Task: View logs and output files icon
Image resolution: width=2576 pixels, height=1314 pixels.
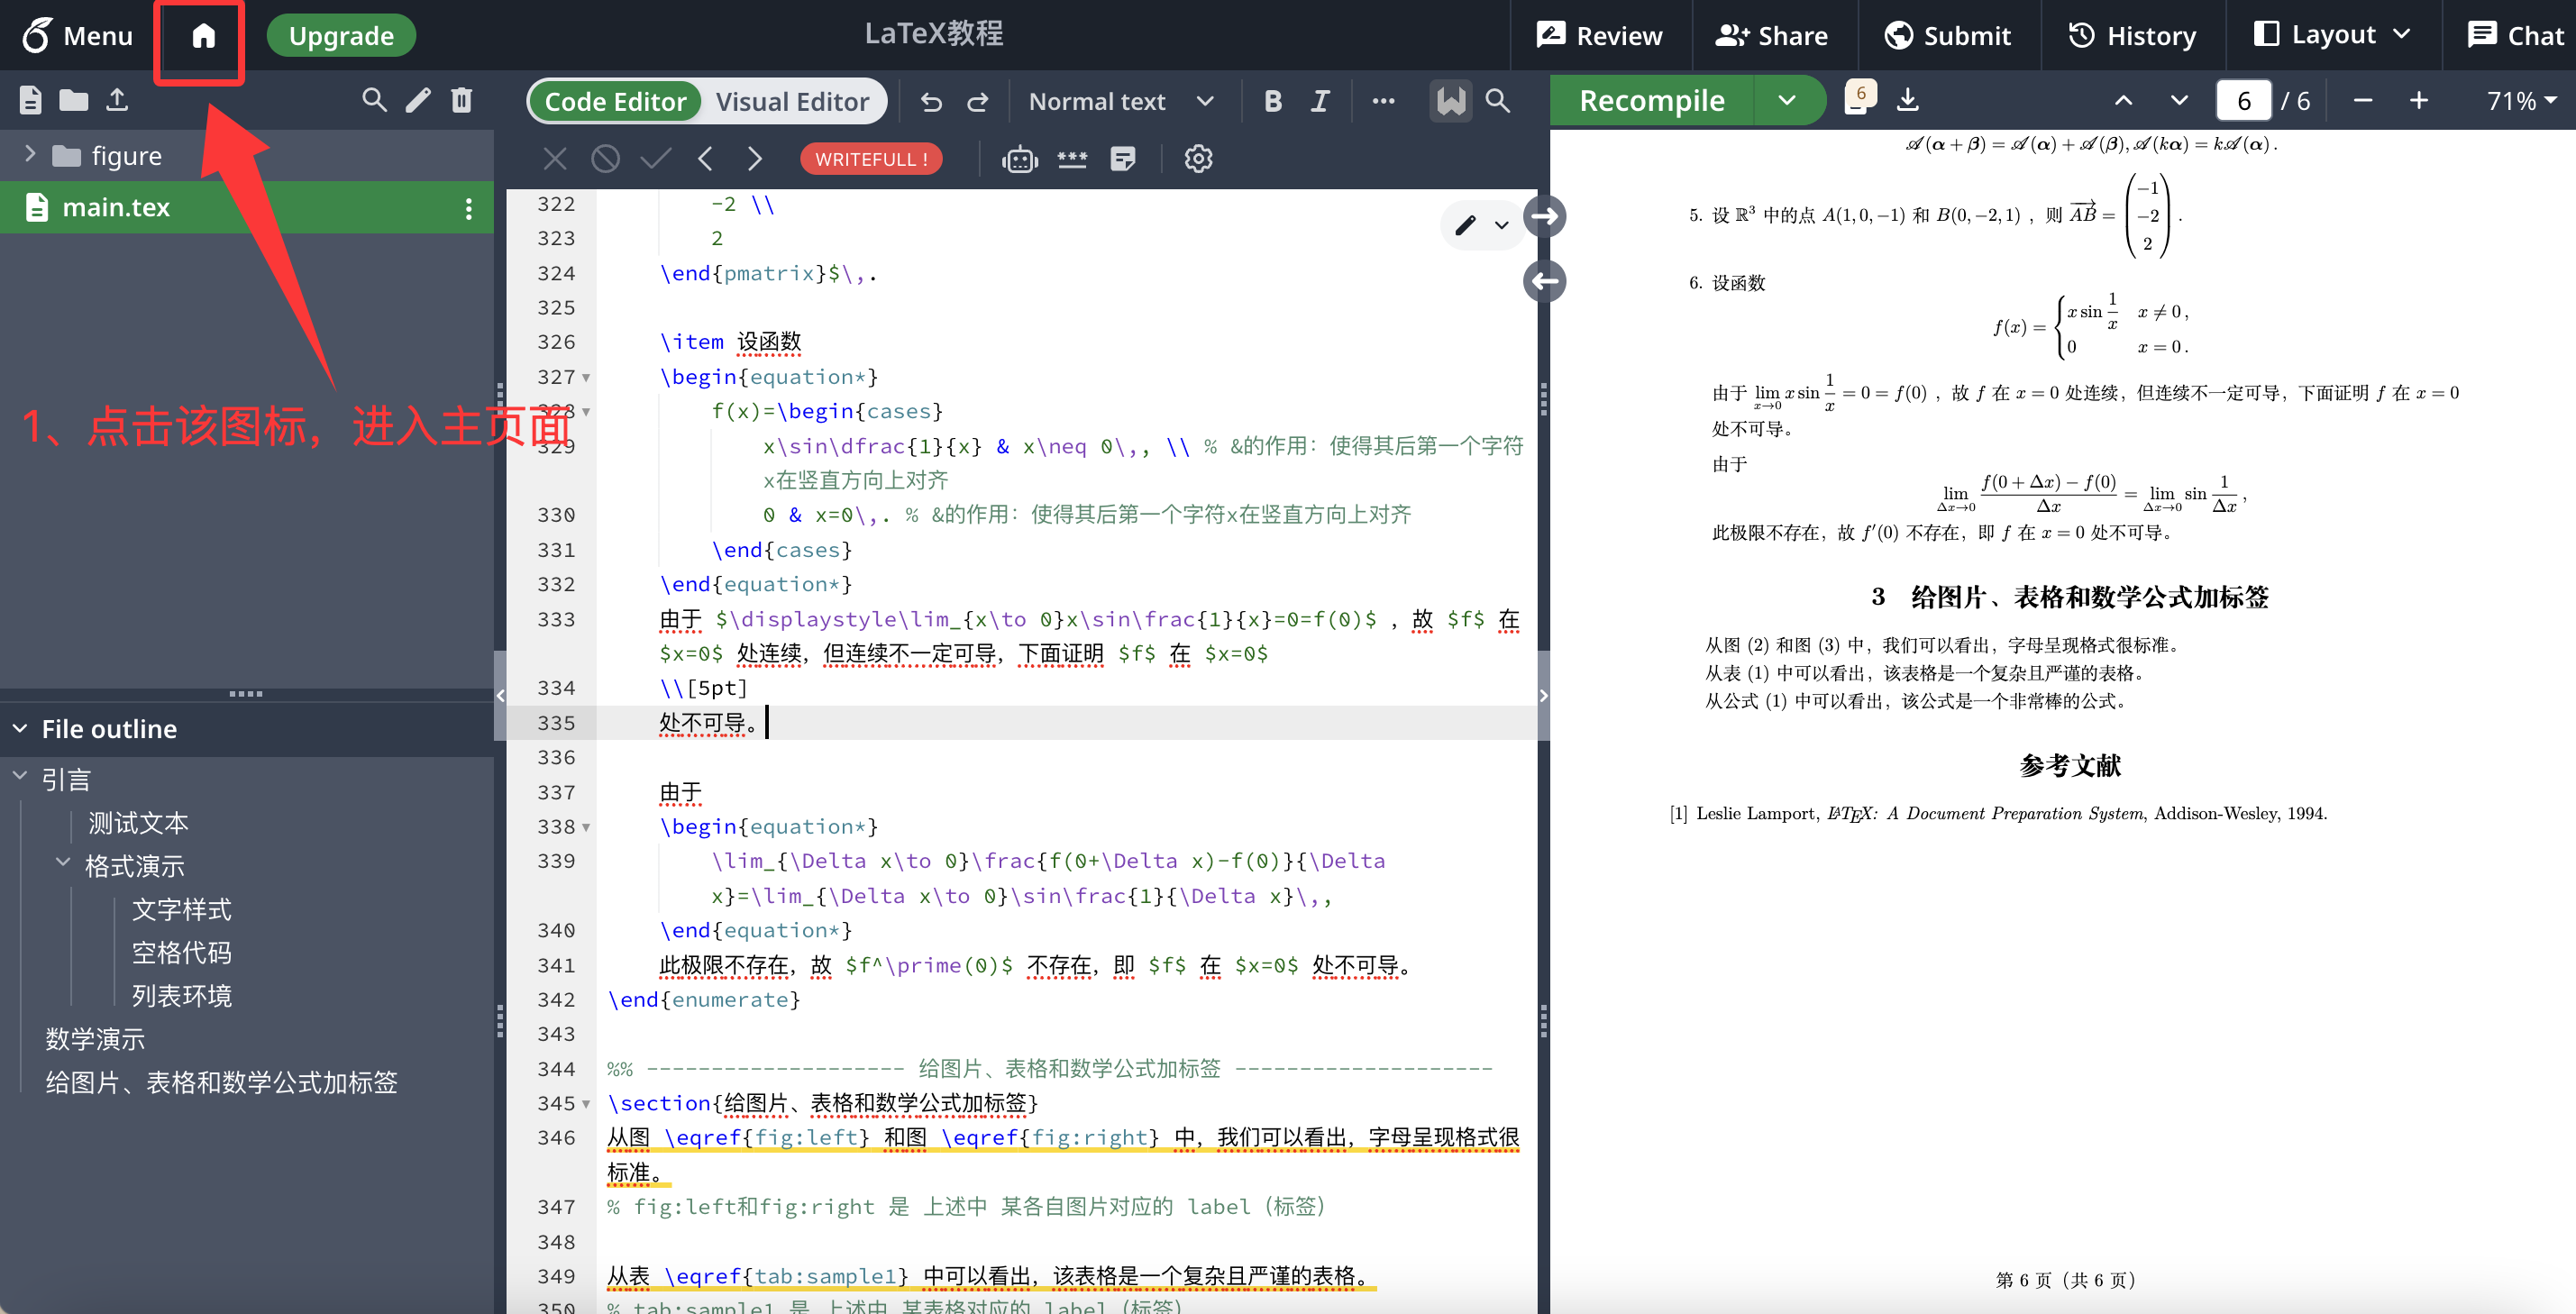Action: (x=1859, y=98)
